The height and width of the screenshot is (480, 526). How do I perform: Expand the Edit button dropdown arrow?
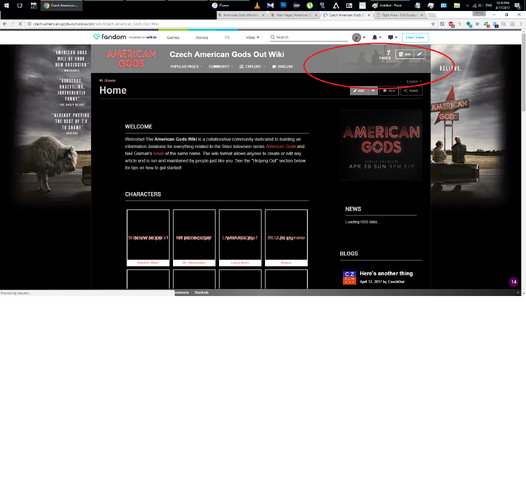(x=373, y=91)
